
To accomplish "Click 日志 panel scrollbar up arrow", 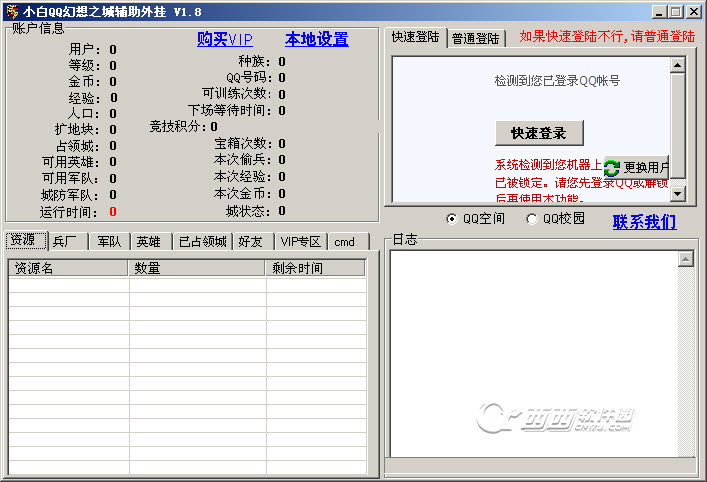I will (686, 259).
